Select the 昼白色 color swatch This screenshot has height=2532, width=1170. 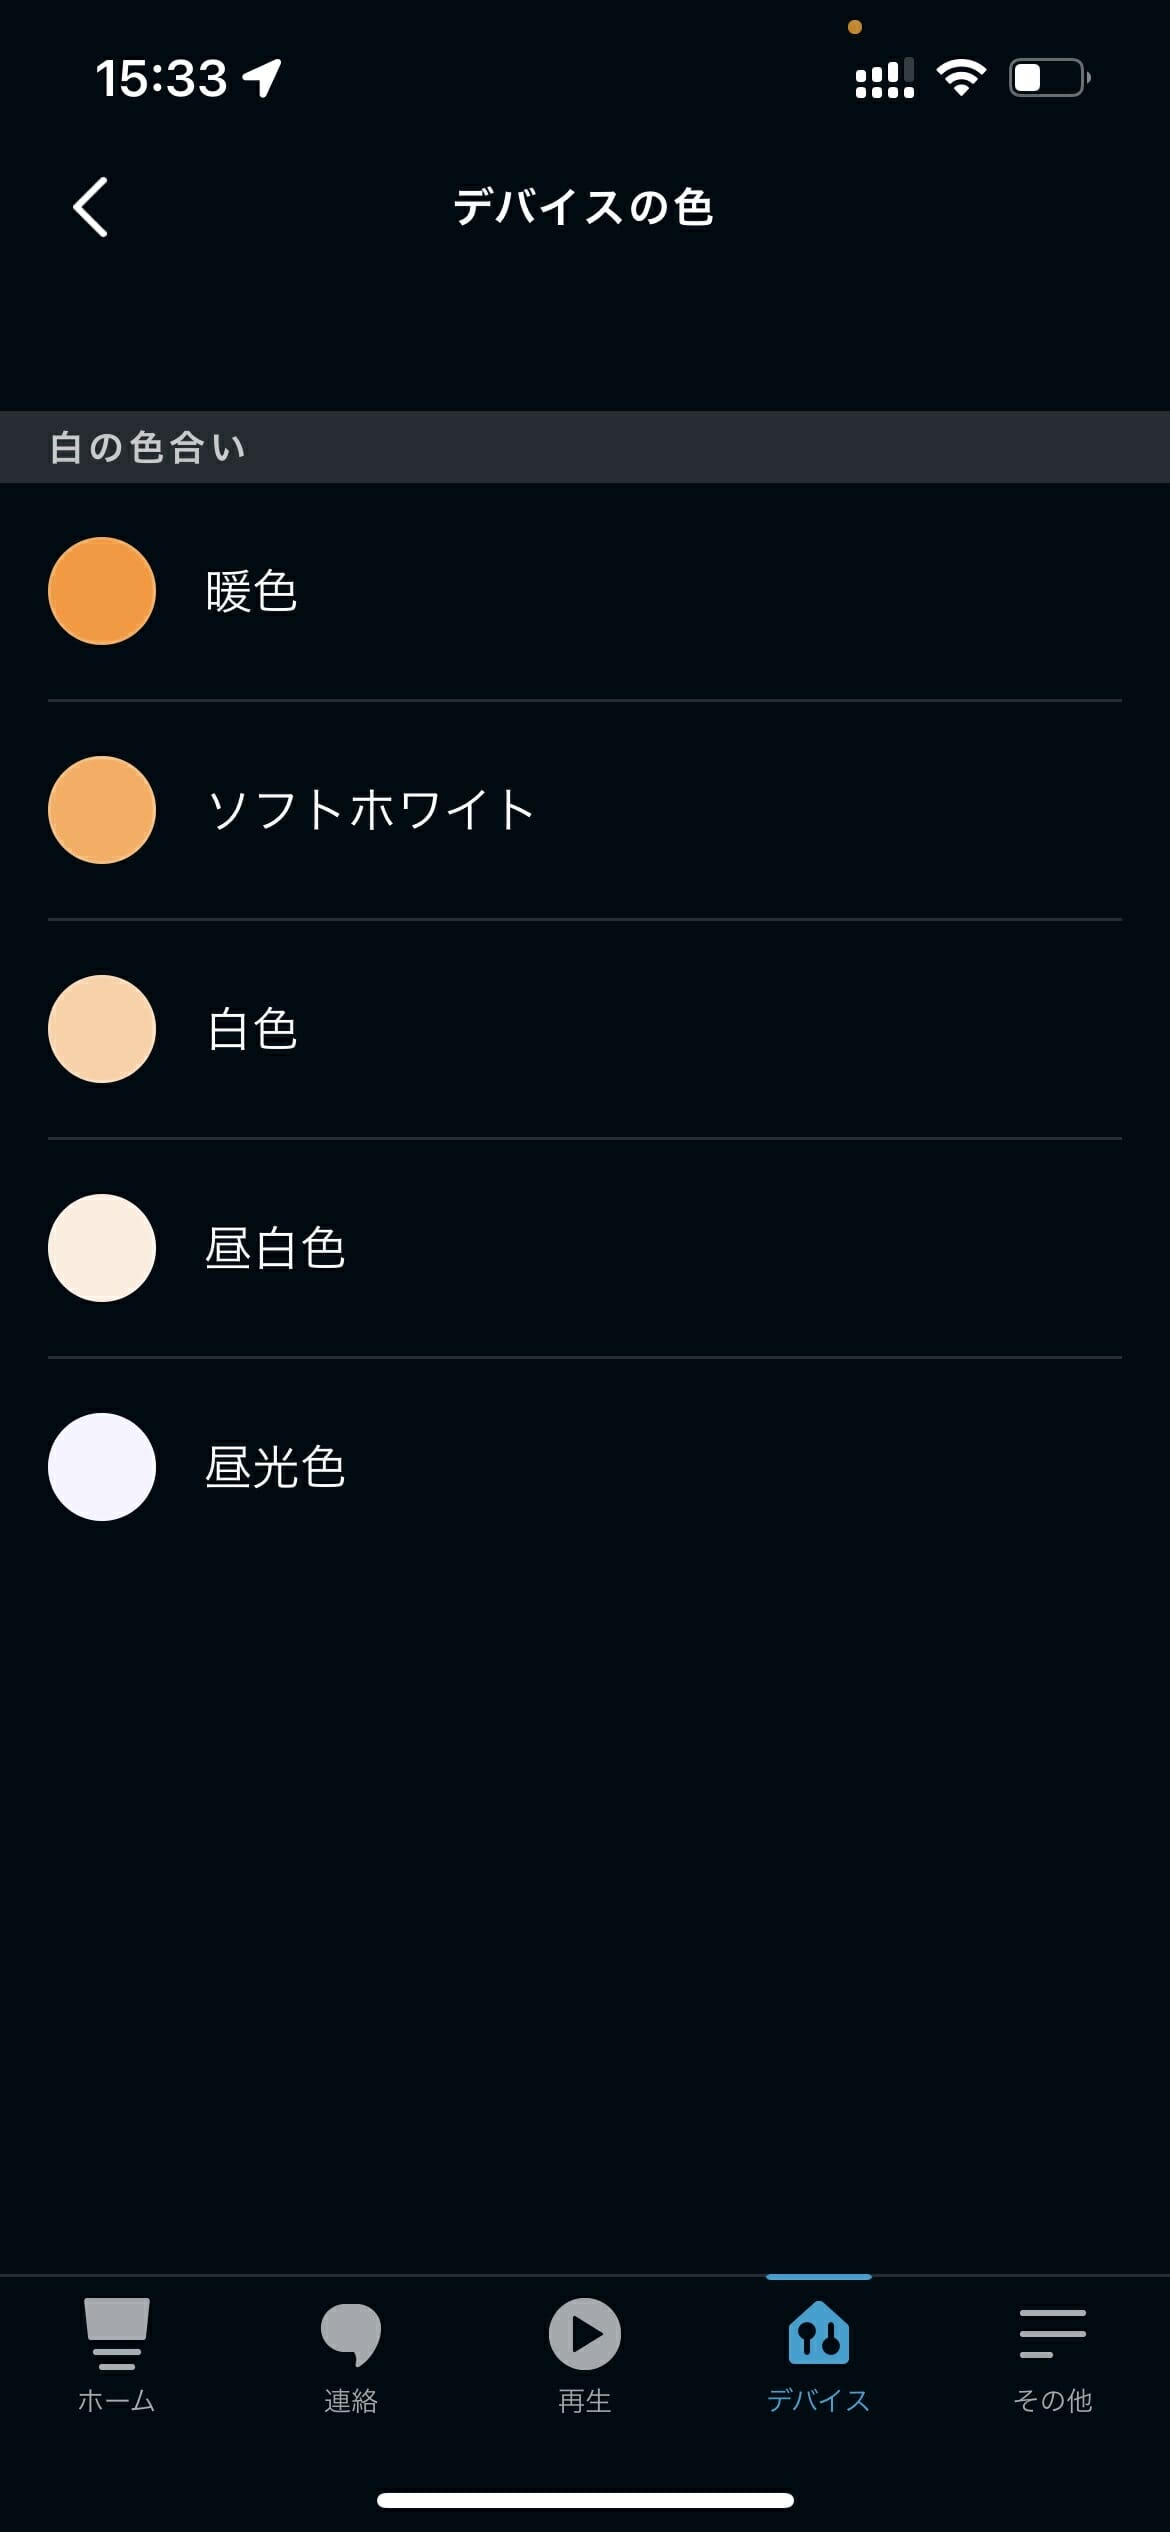point(102,1248)
